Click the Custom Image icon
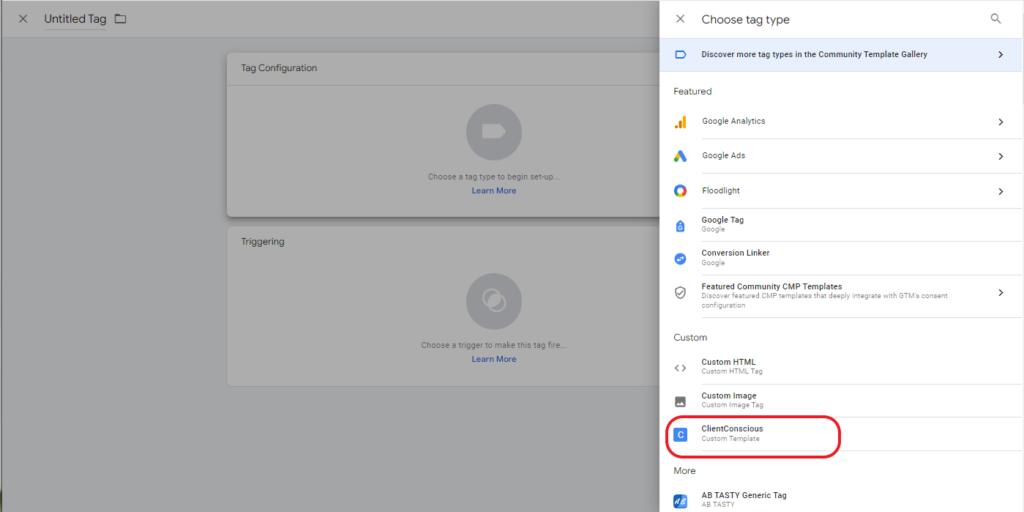The image size is (1024, 512). coord(680,401)
